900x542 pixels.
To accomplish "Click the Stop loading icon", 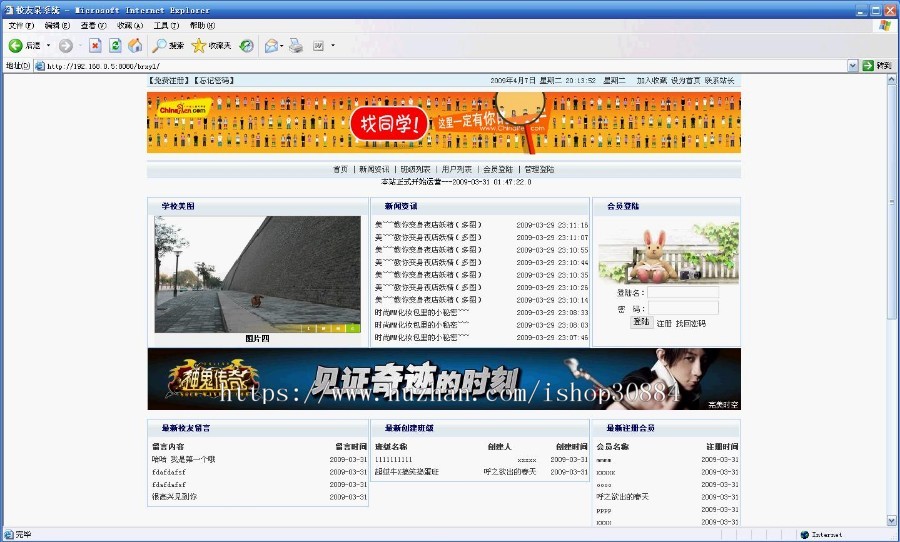I will tap(95, 45).
